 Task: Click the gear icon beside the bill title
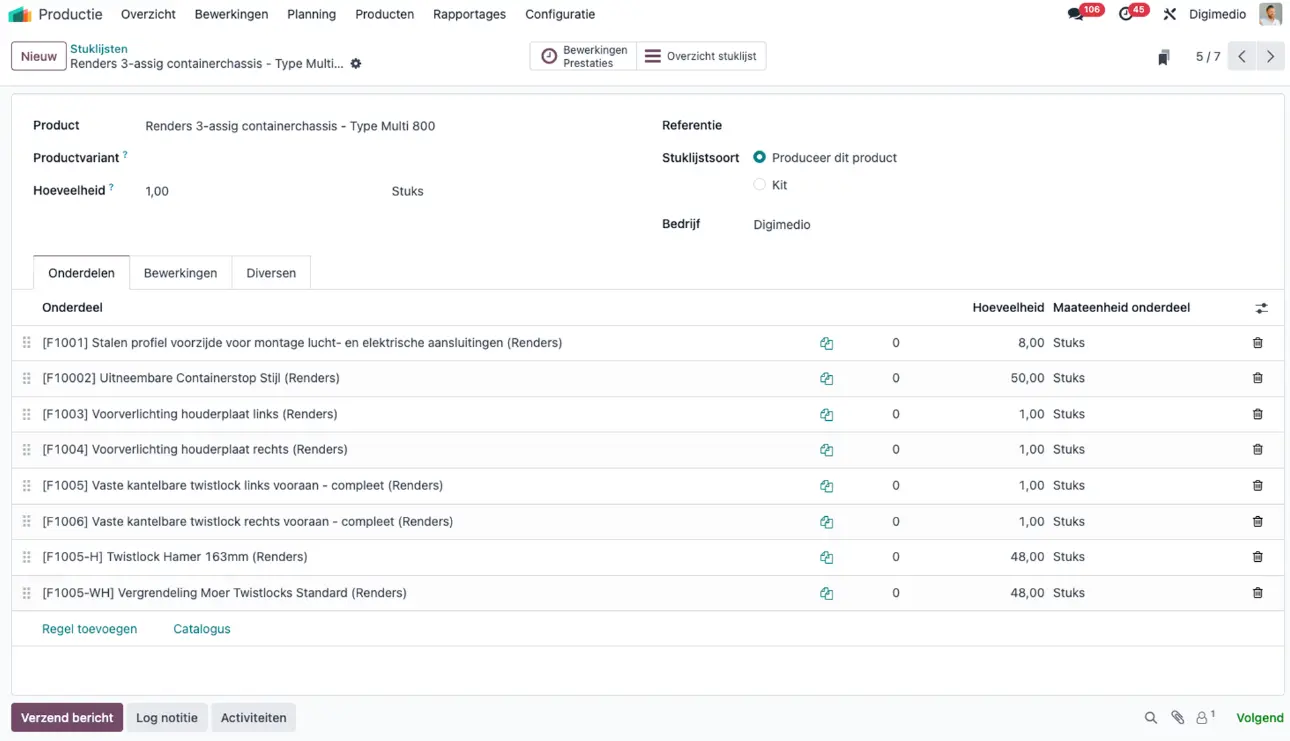pos(356,64)
